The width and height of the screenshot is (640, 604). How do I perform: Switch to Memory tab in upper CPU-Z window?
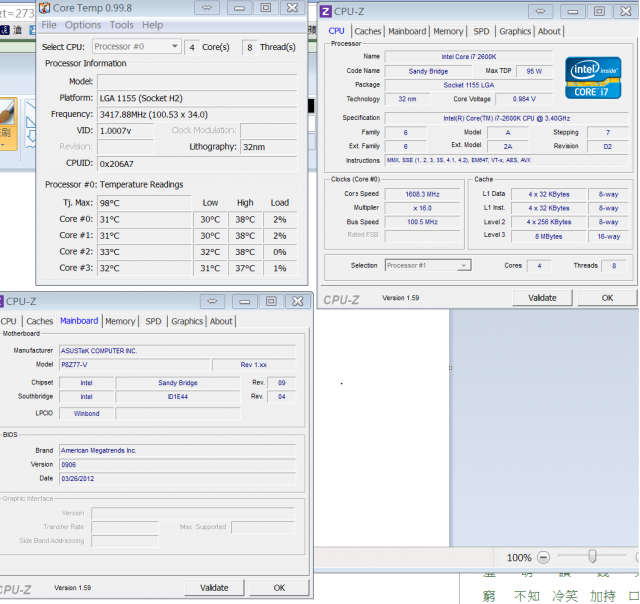(x=448, y=31)
